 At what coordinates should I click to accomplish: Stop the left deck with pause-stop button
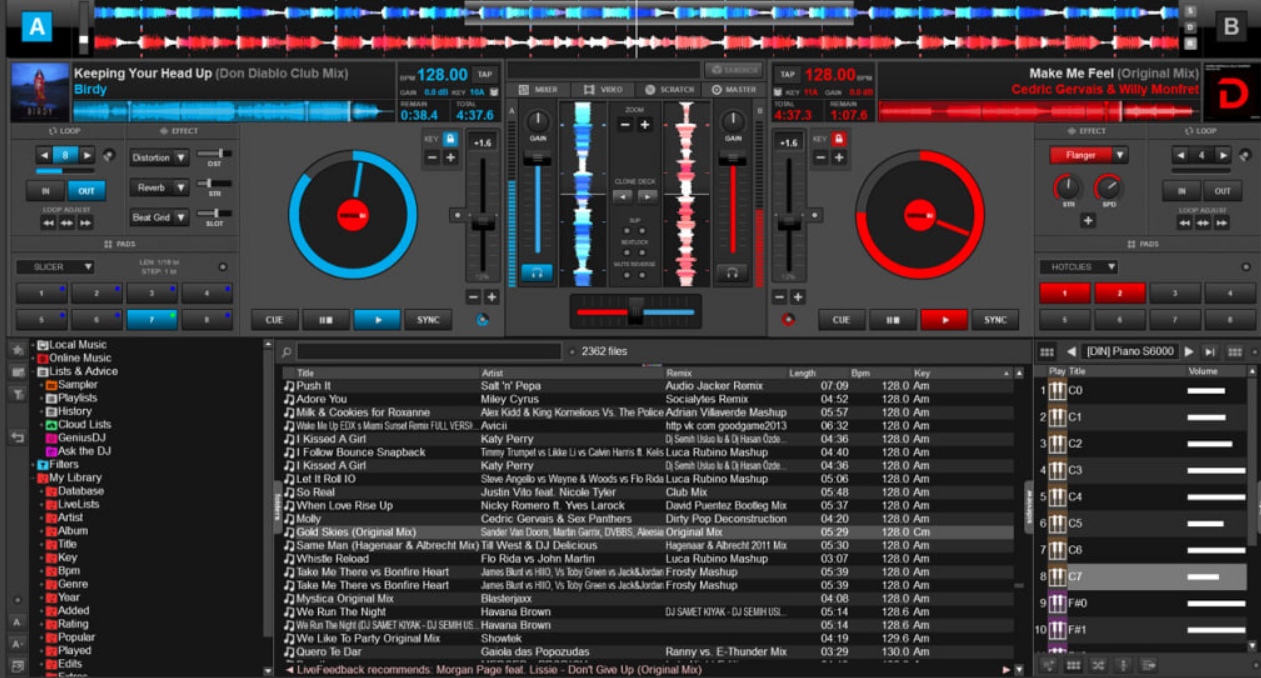[326, 320]
